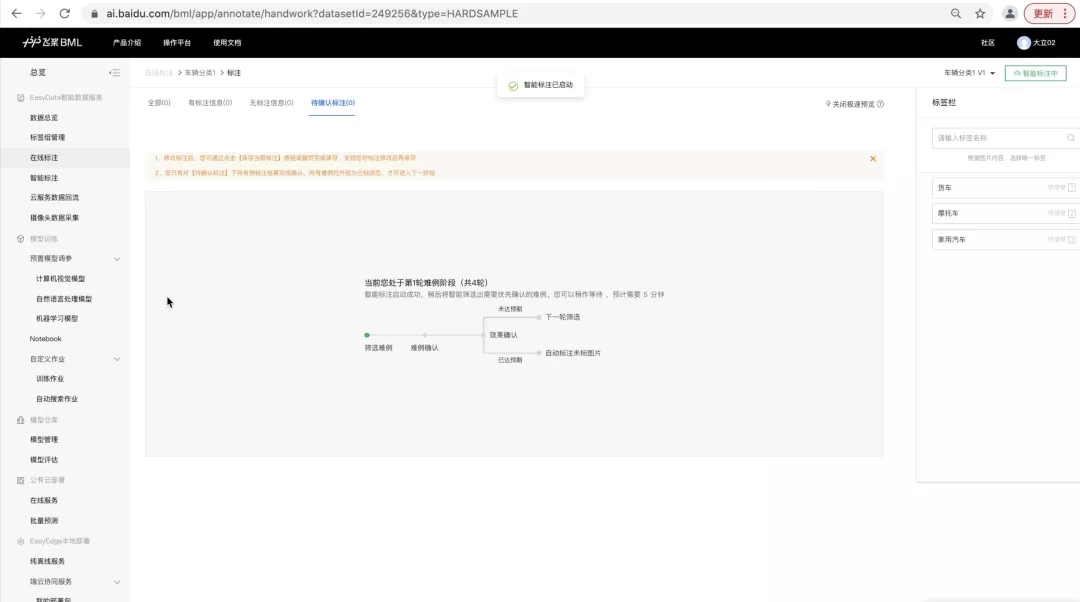Open 模型评估 in sidebar
The image size is (1080, 602).
coord(44,460)
